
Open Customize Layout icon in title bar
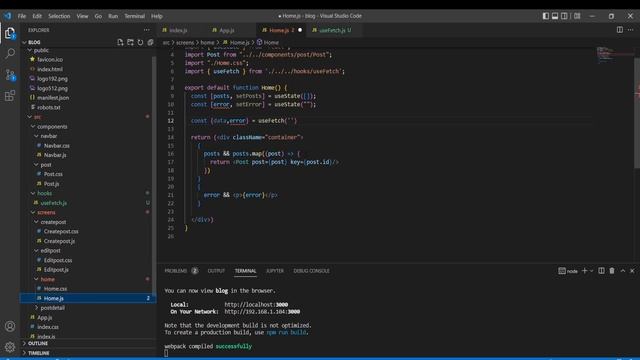577,16
